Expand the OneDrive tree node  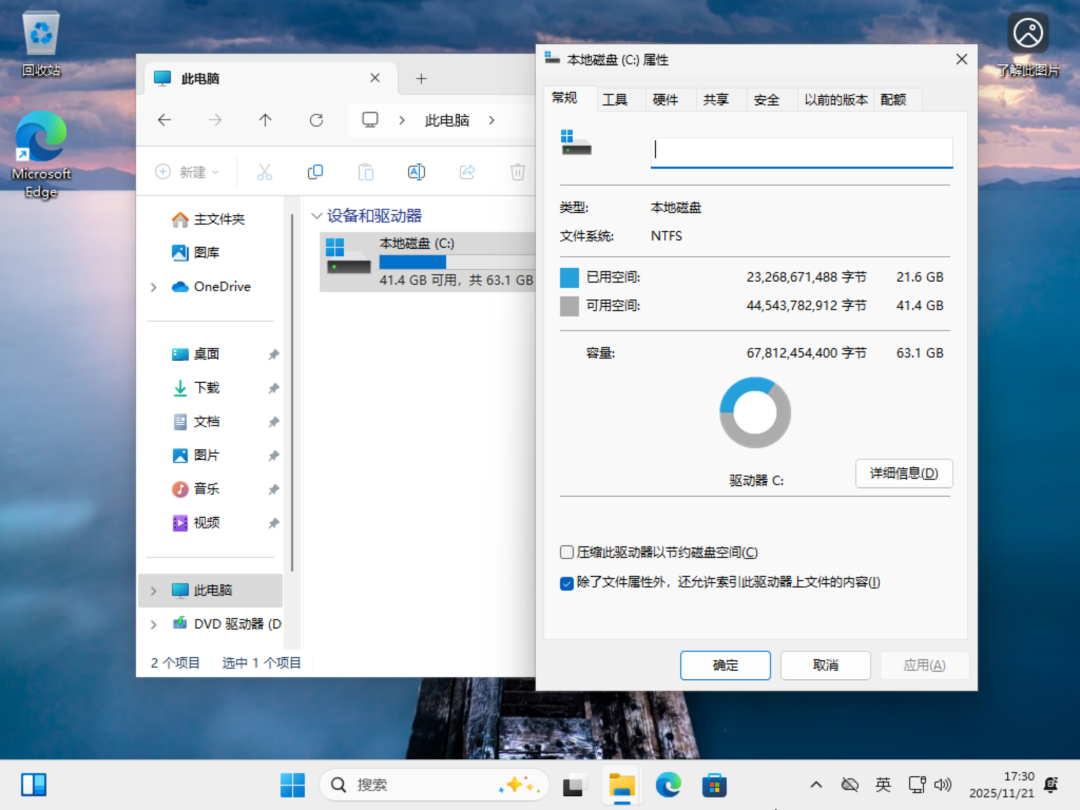(x=154, y=287)
